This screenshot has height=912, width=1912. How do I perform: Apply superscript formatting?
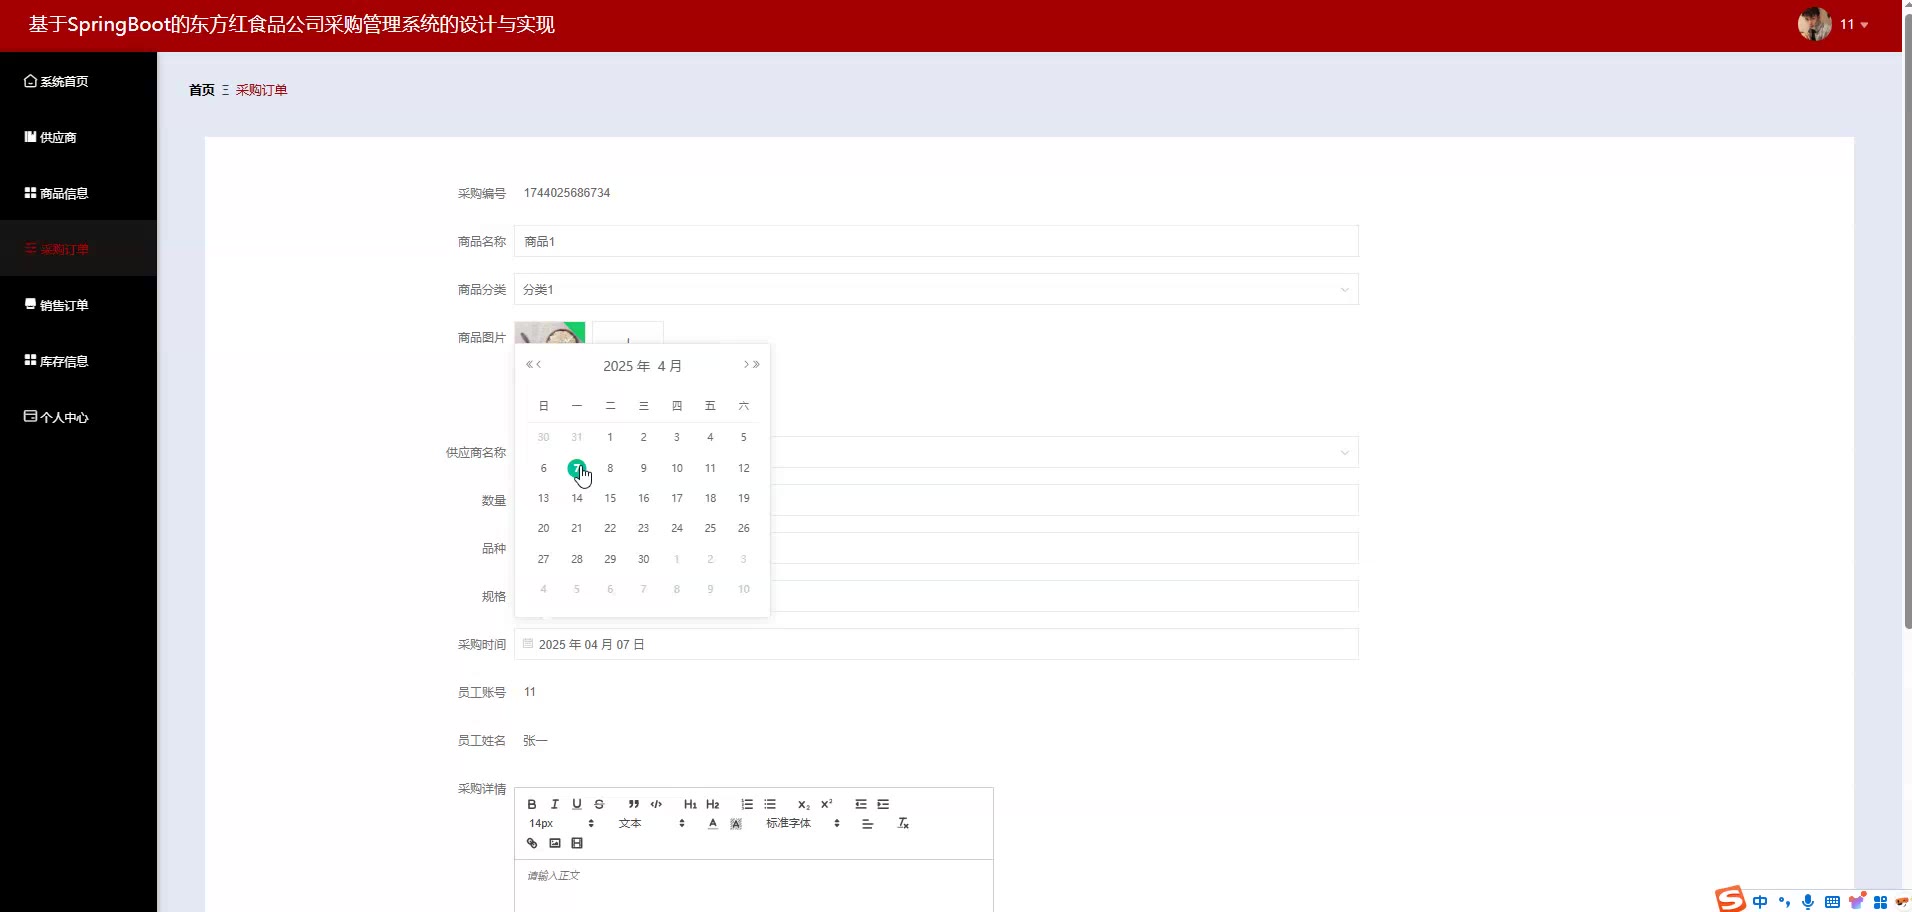click(827, 804)
